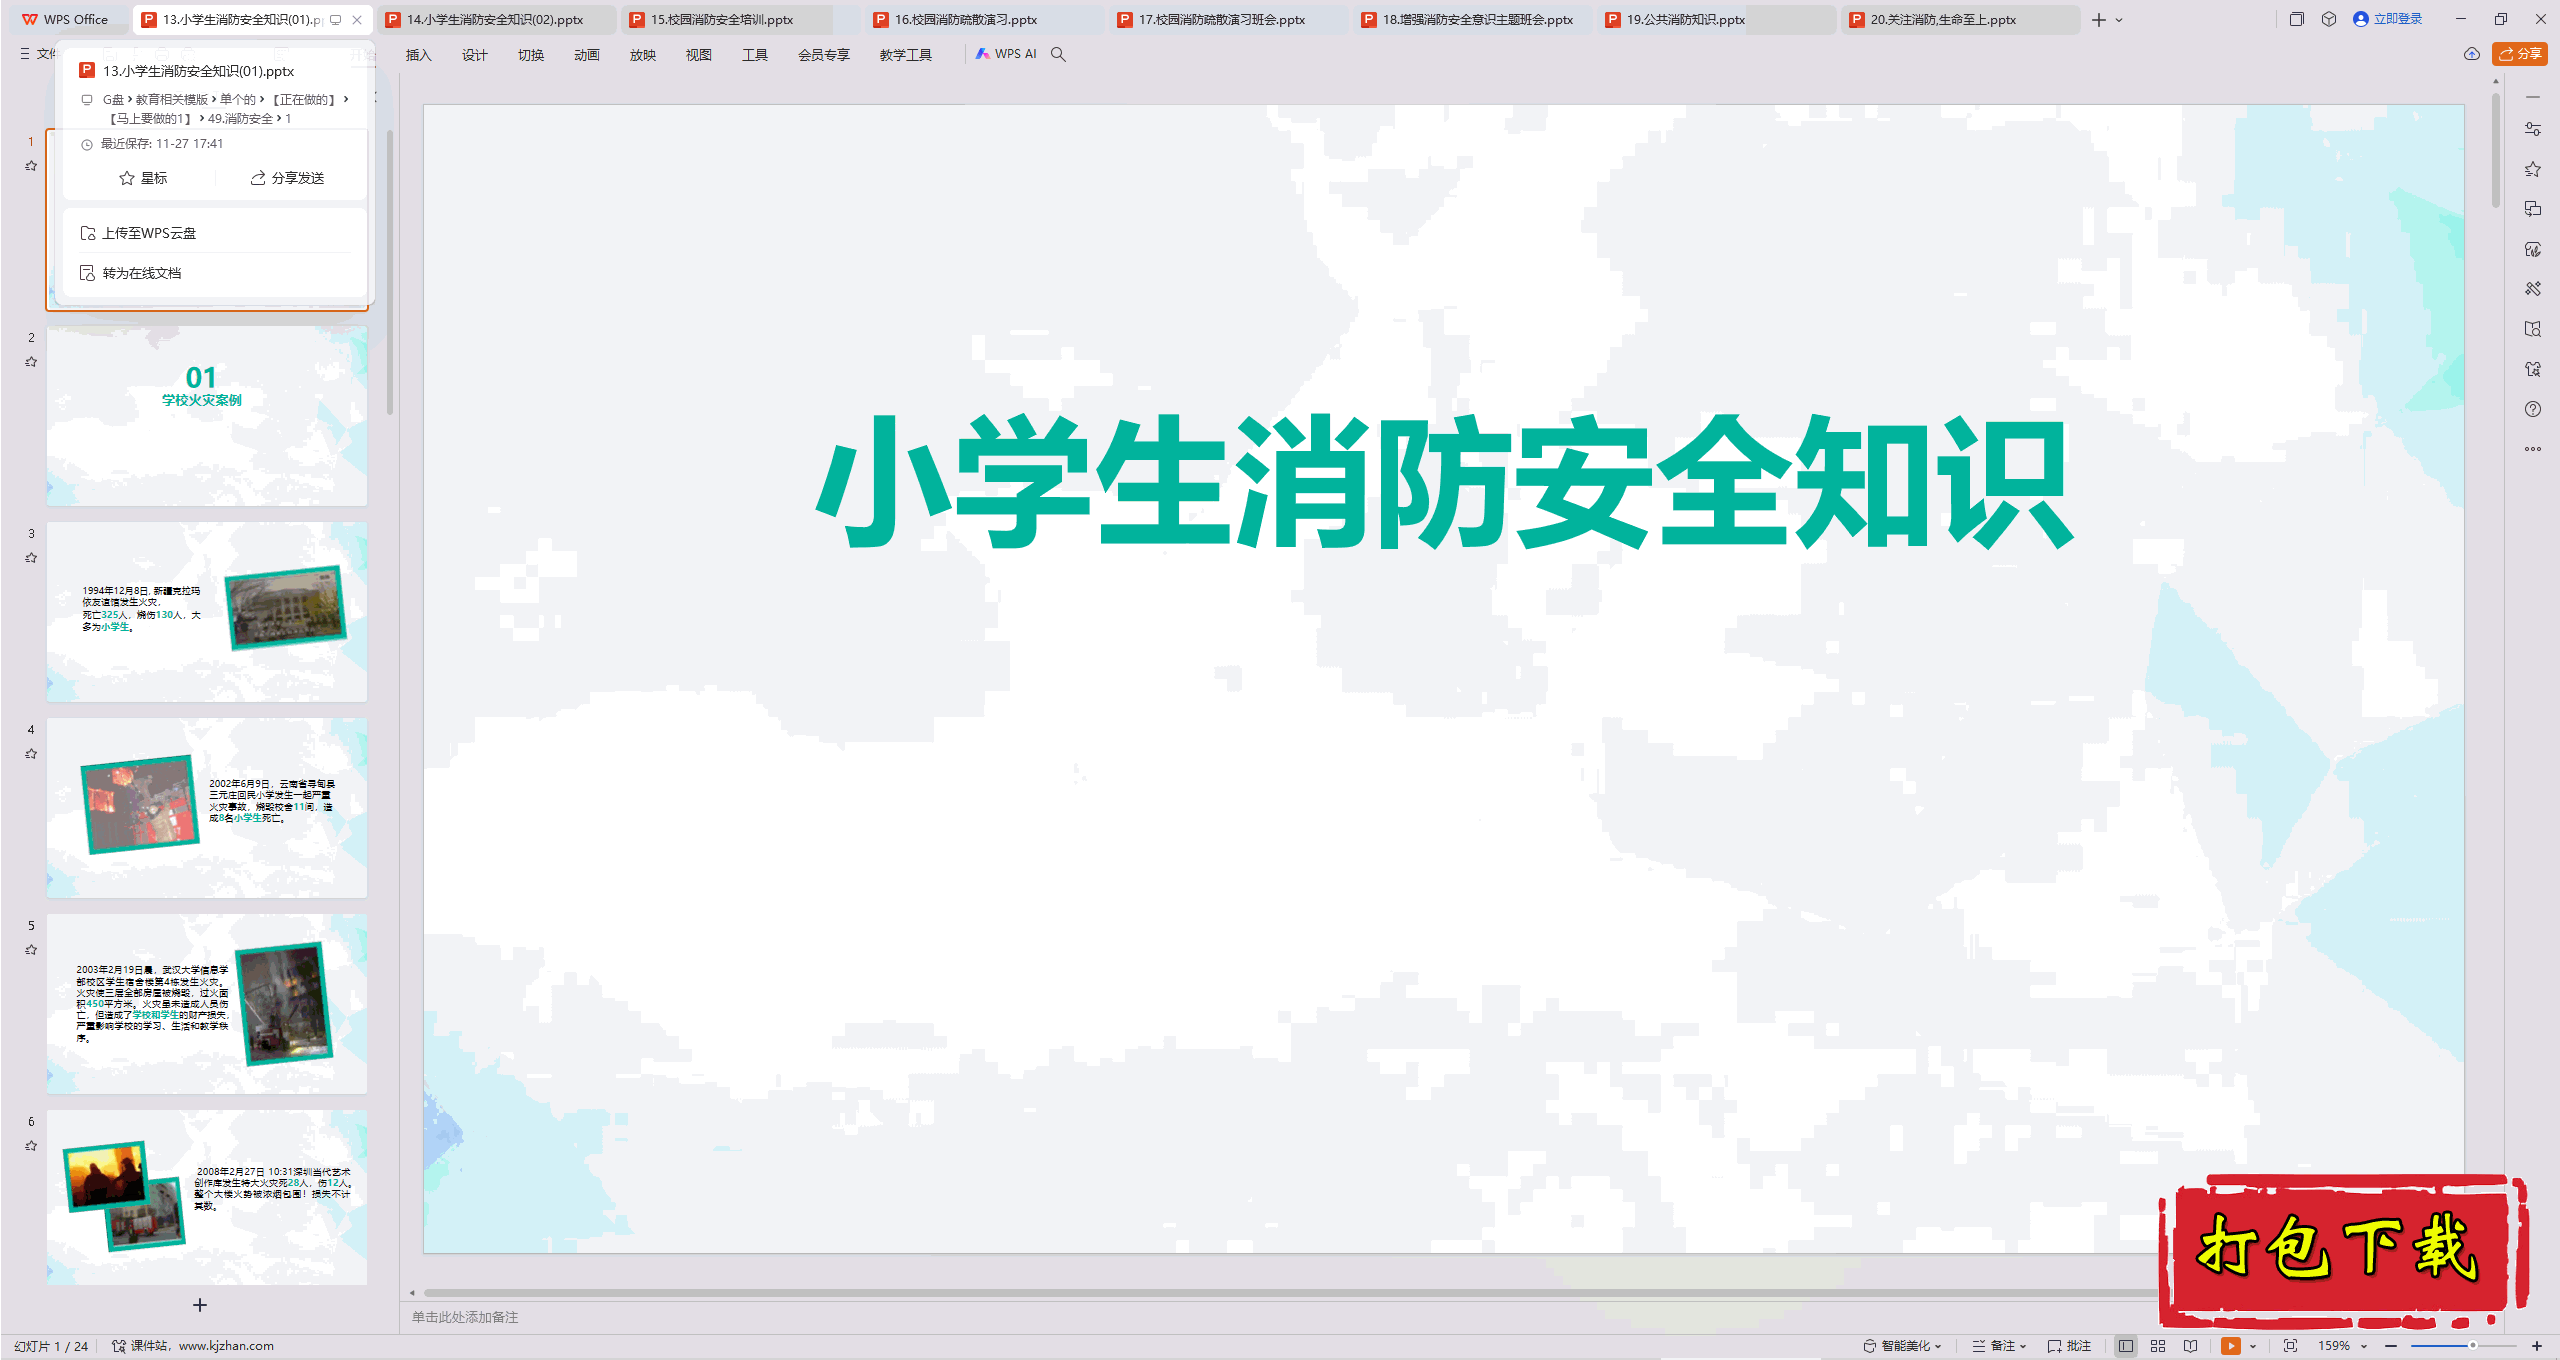Click the cloud sync icon near the share button
2560x1360 pixels.
click(2472, 54)
